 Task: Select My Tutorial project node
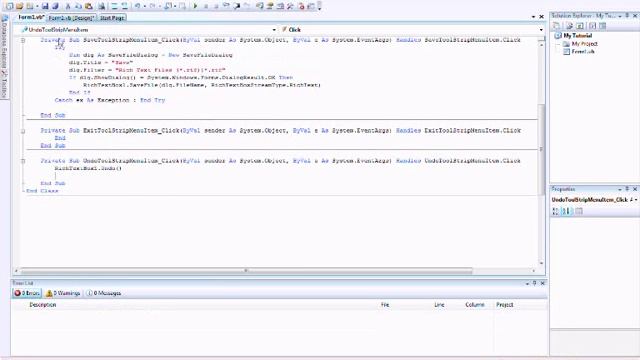pyautogui.click(x=577, y=36)
